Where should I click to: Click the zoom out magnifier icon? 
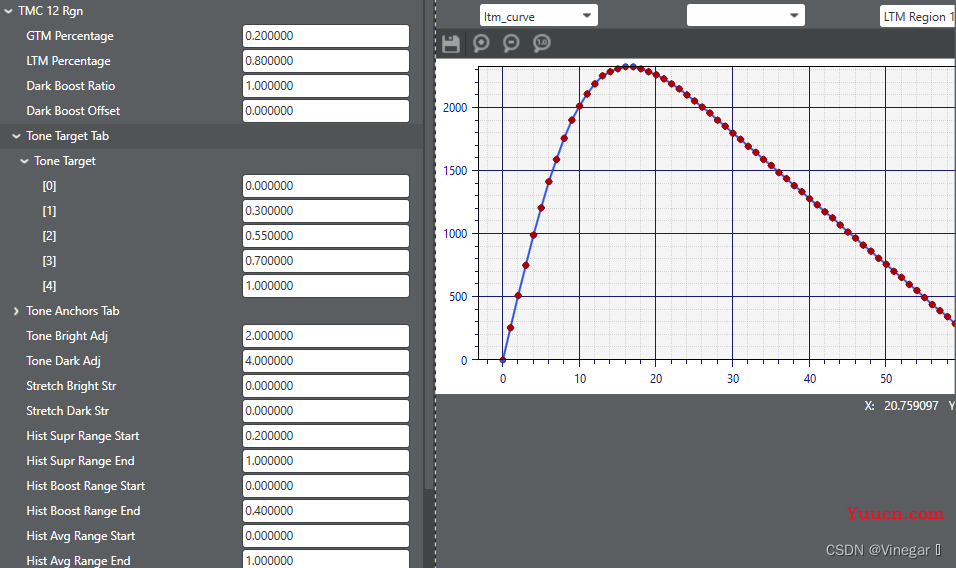(x=511, y=43)
